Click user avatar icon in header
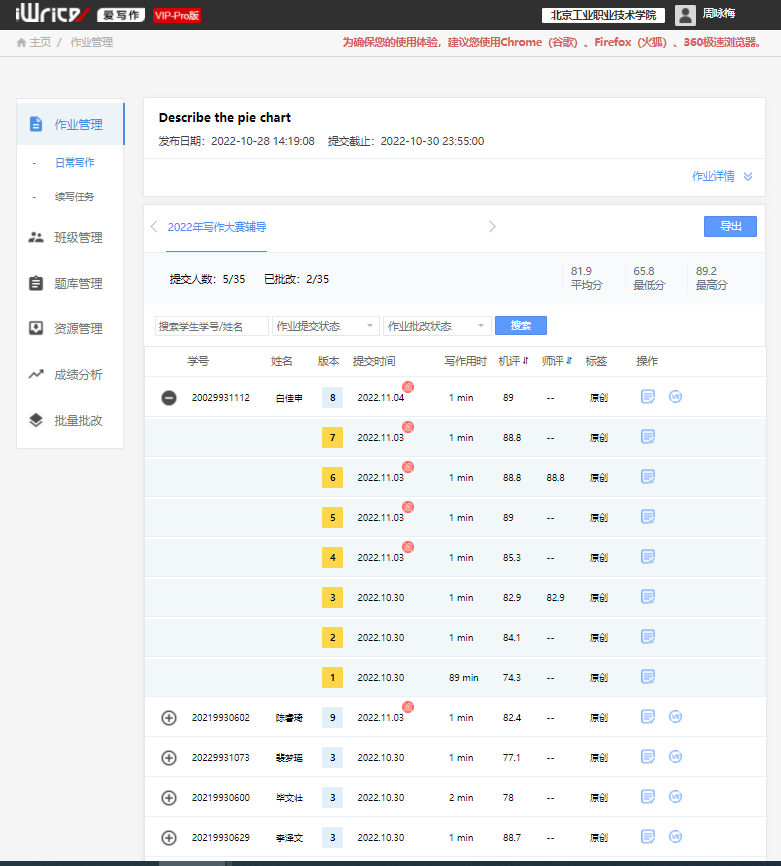781x866 pixels. [685, 15]
